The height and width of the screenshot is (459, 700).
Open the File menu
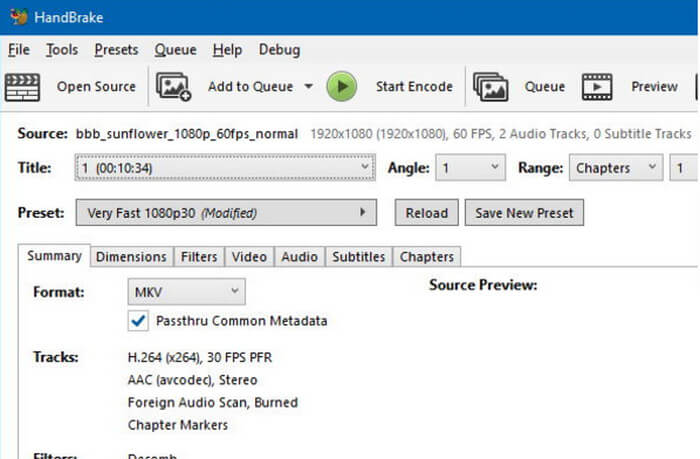pos(19,50)
